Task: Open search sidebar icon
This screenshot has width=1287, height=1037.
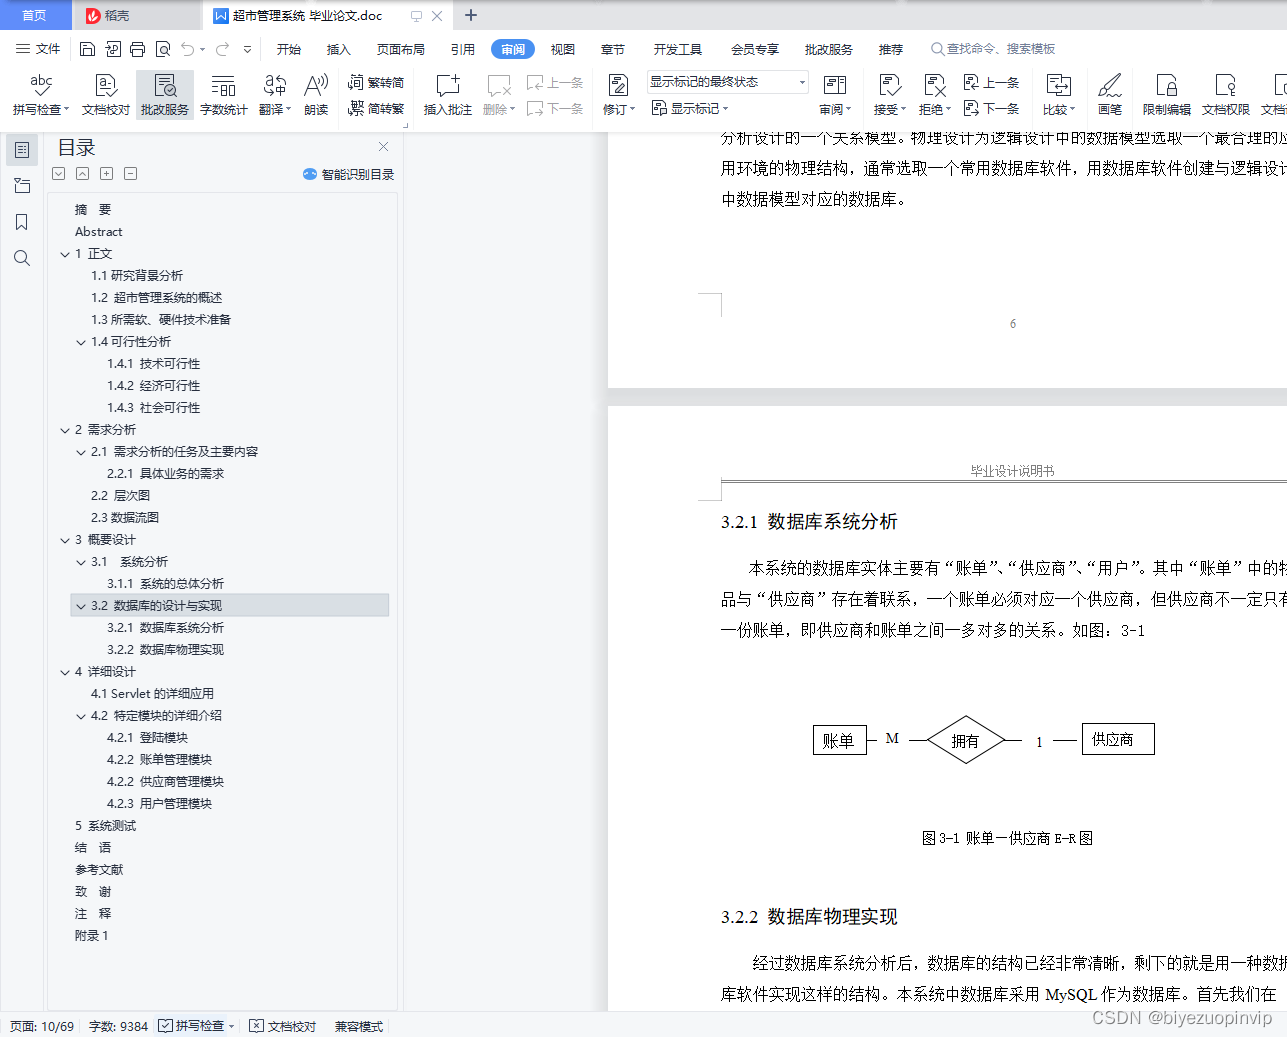Action: [x=22, y=258]
